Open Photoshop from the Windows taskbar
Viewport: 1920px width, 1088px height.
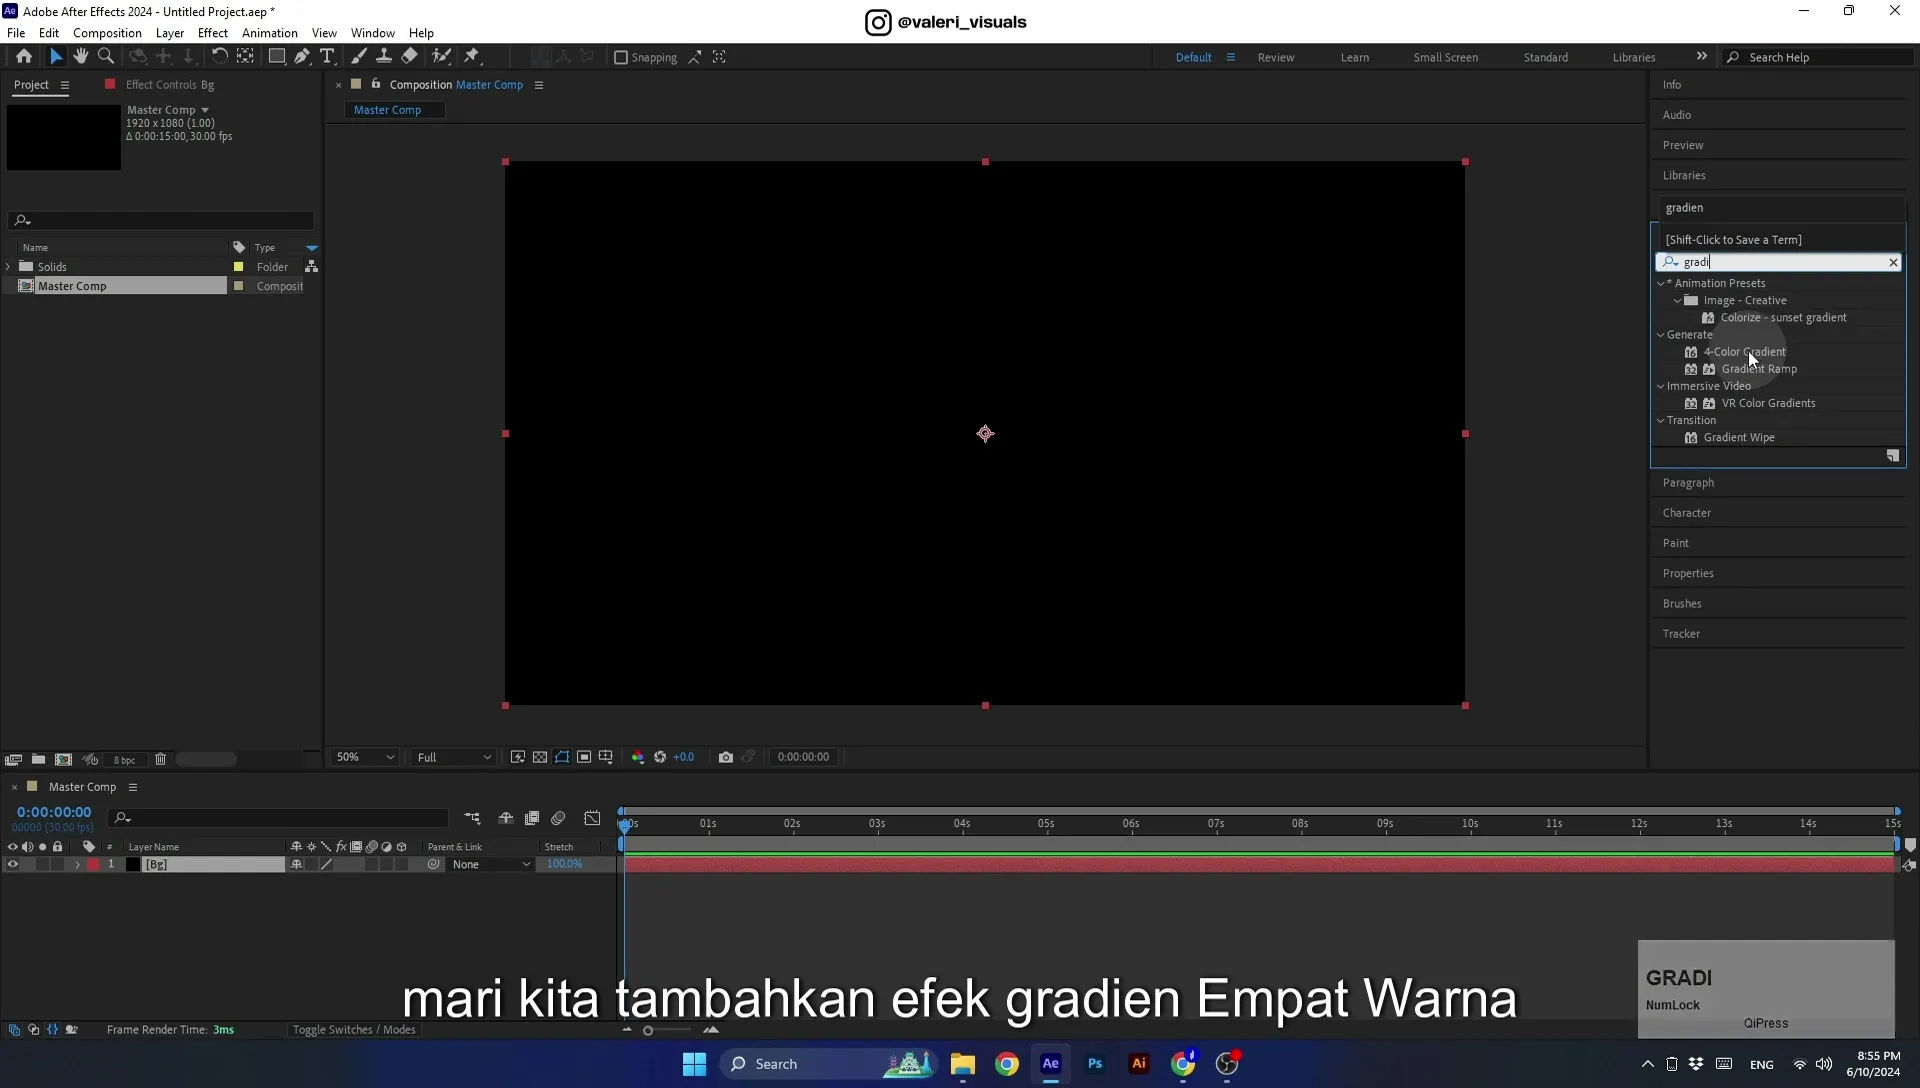[1095, 1063]
